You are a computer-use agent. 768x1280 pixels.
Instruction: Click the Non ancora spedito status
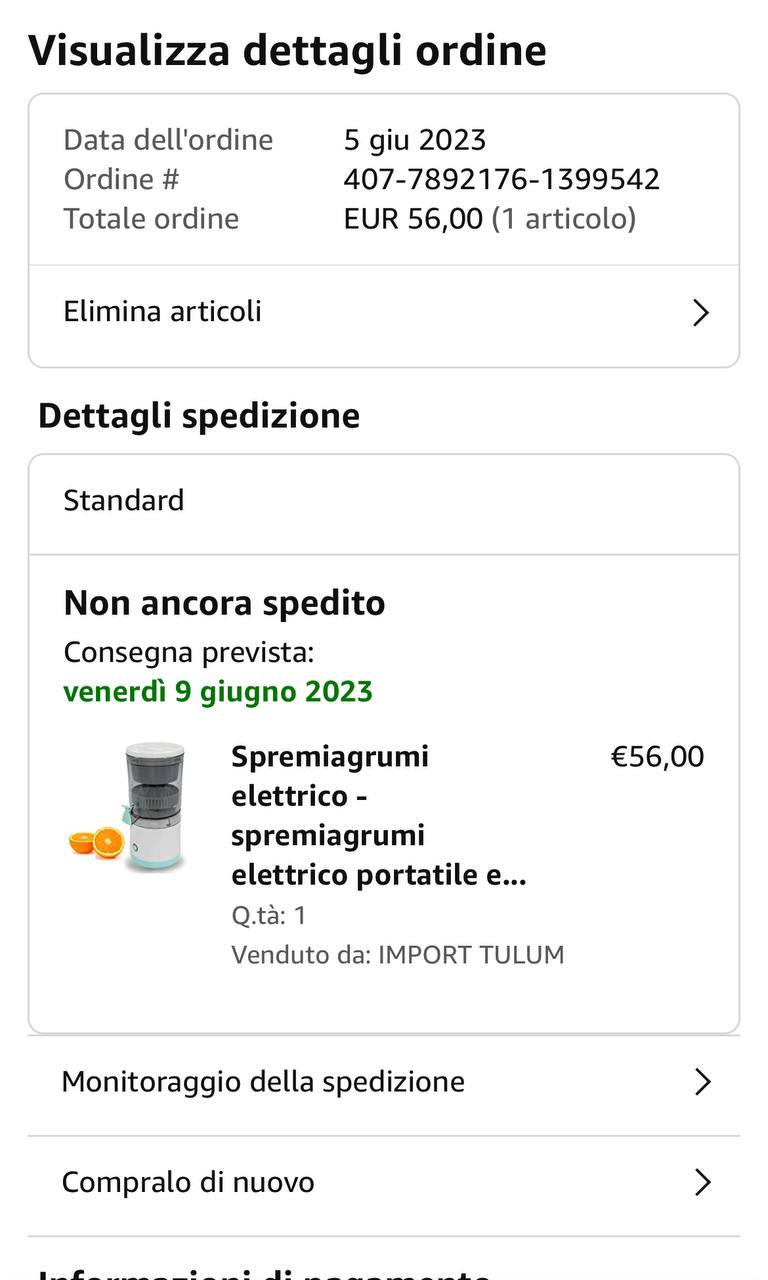coord(224,603)
